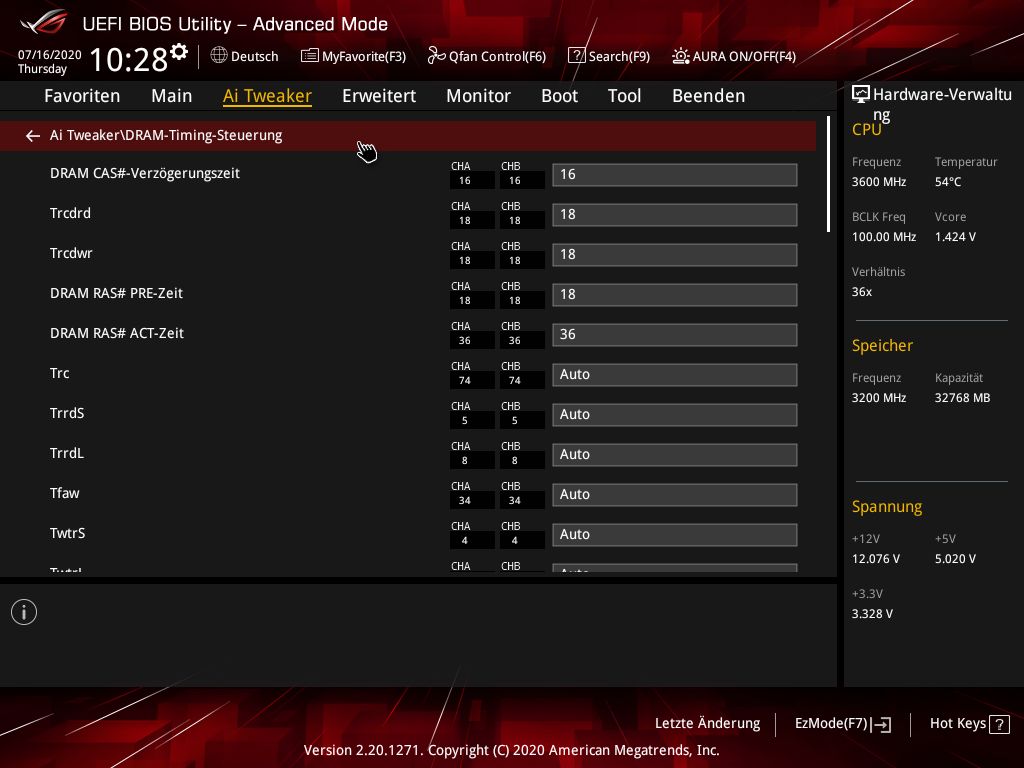Open the Hot Keys question mark icon

click(x=999, y=724)
